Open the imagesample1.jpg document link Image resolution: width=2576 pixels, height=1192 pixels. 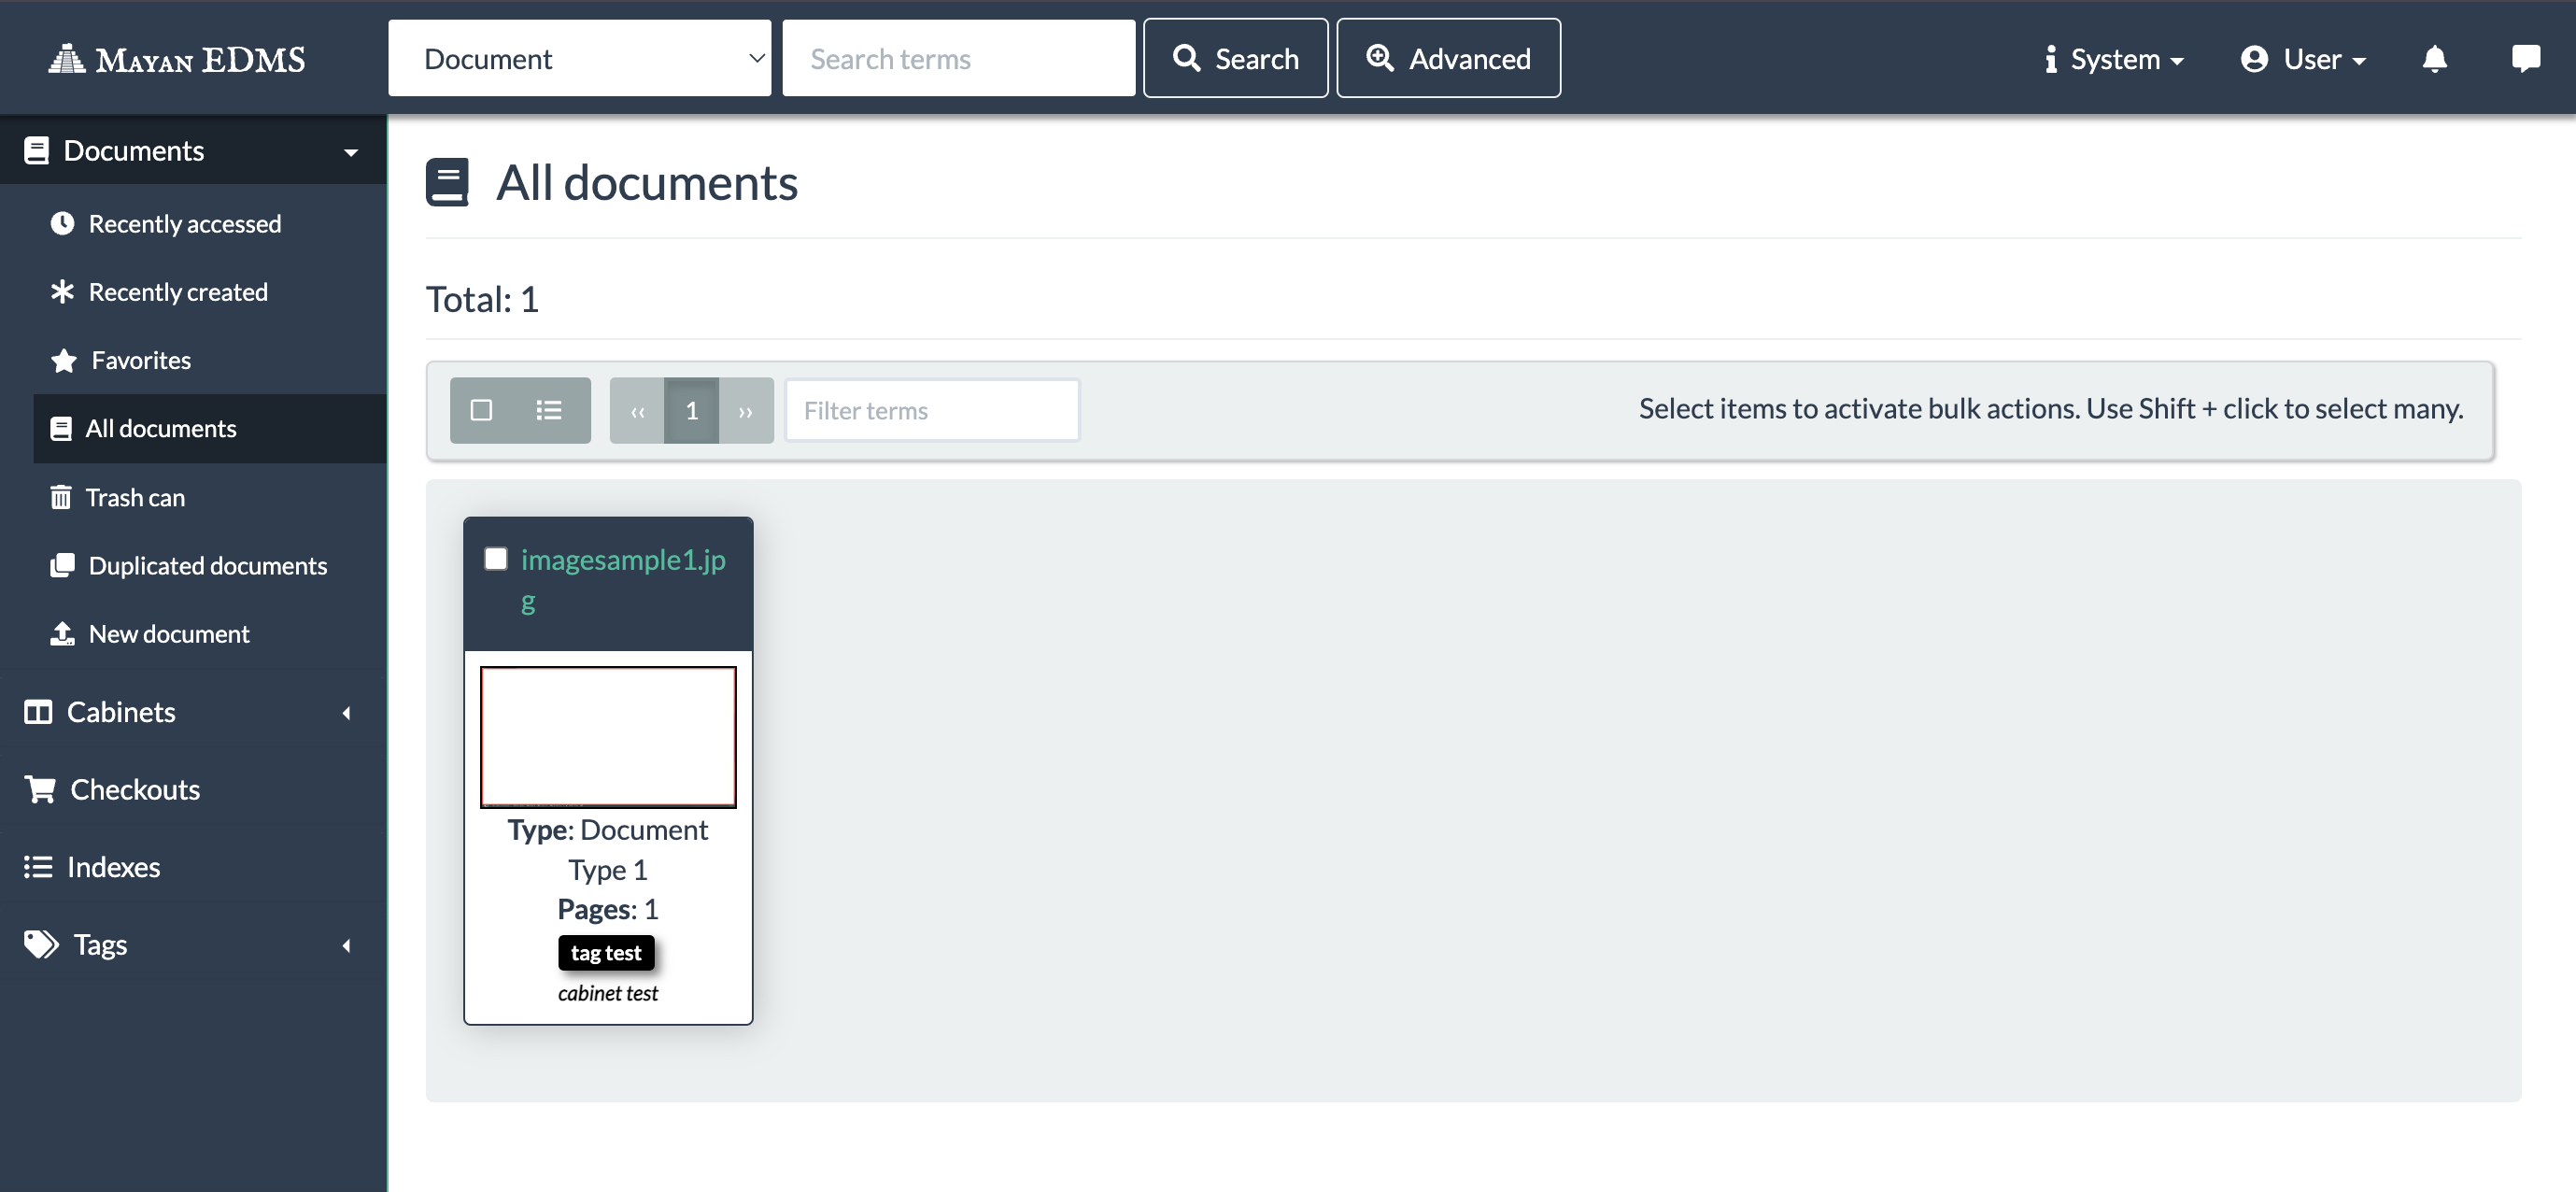tap(622, 560)
